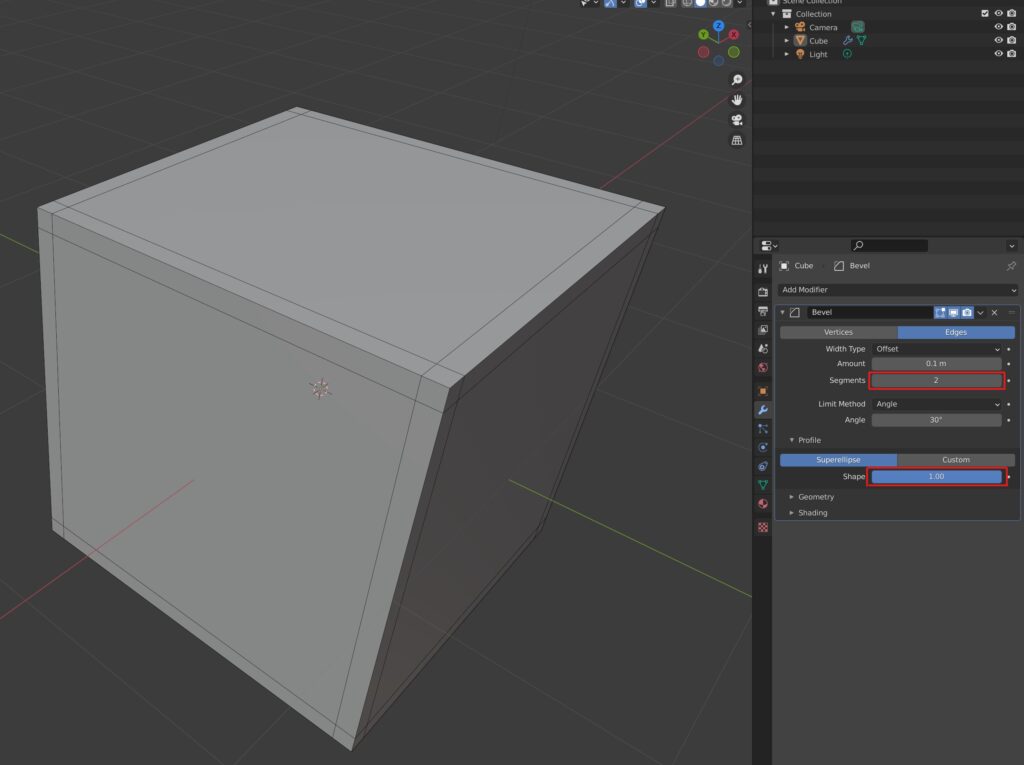The height and width of the screenshot is (765, 1024).
Task: Expand the Geometry section of the Bevel modifier
Action: tap(814, 497)
